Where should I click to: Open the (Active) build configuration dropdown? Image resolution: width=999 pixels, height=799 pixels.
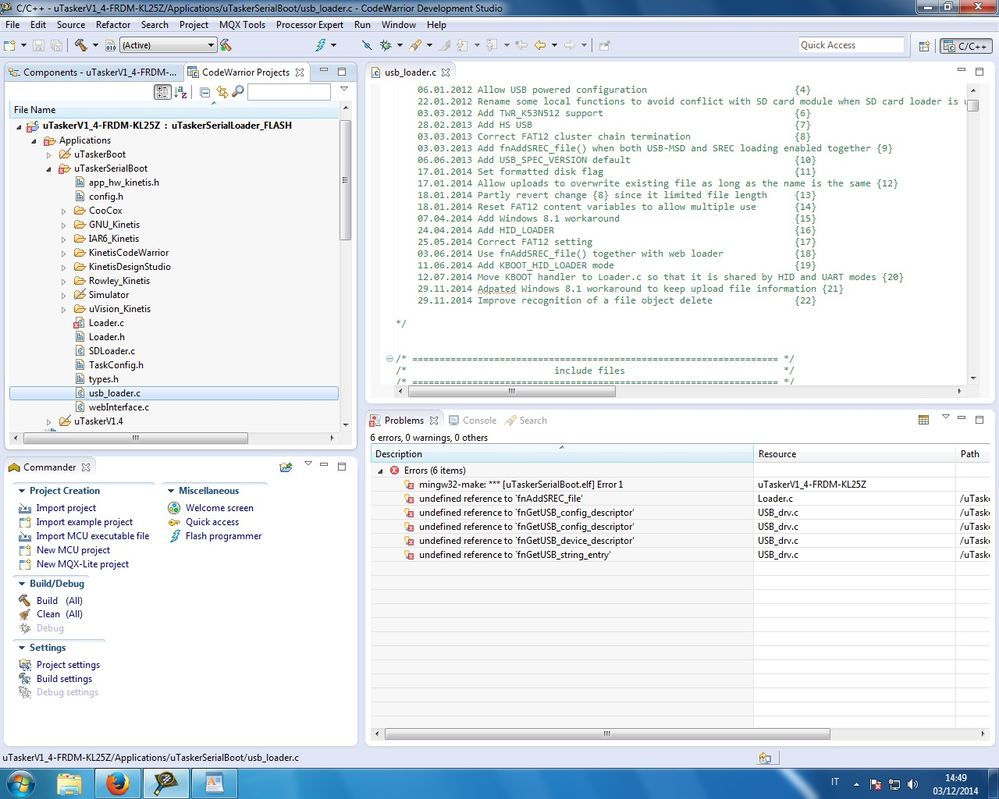coord(210,45)
